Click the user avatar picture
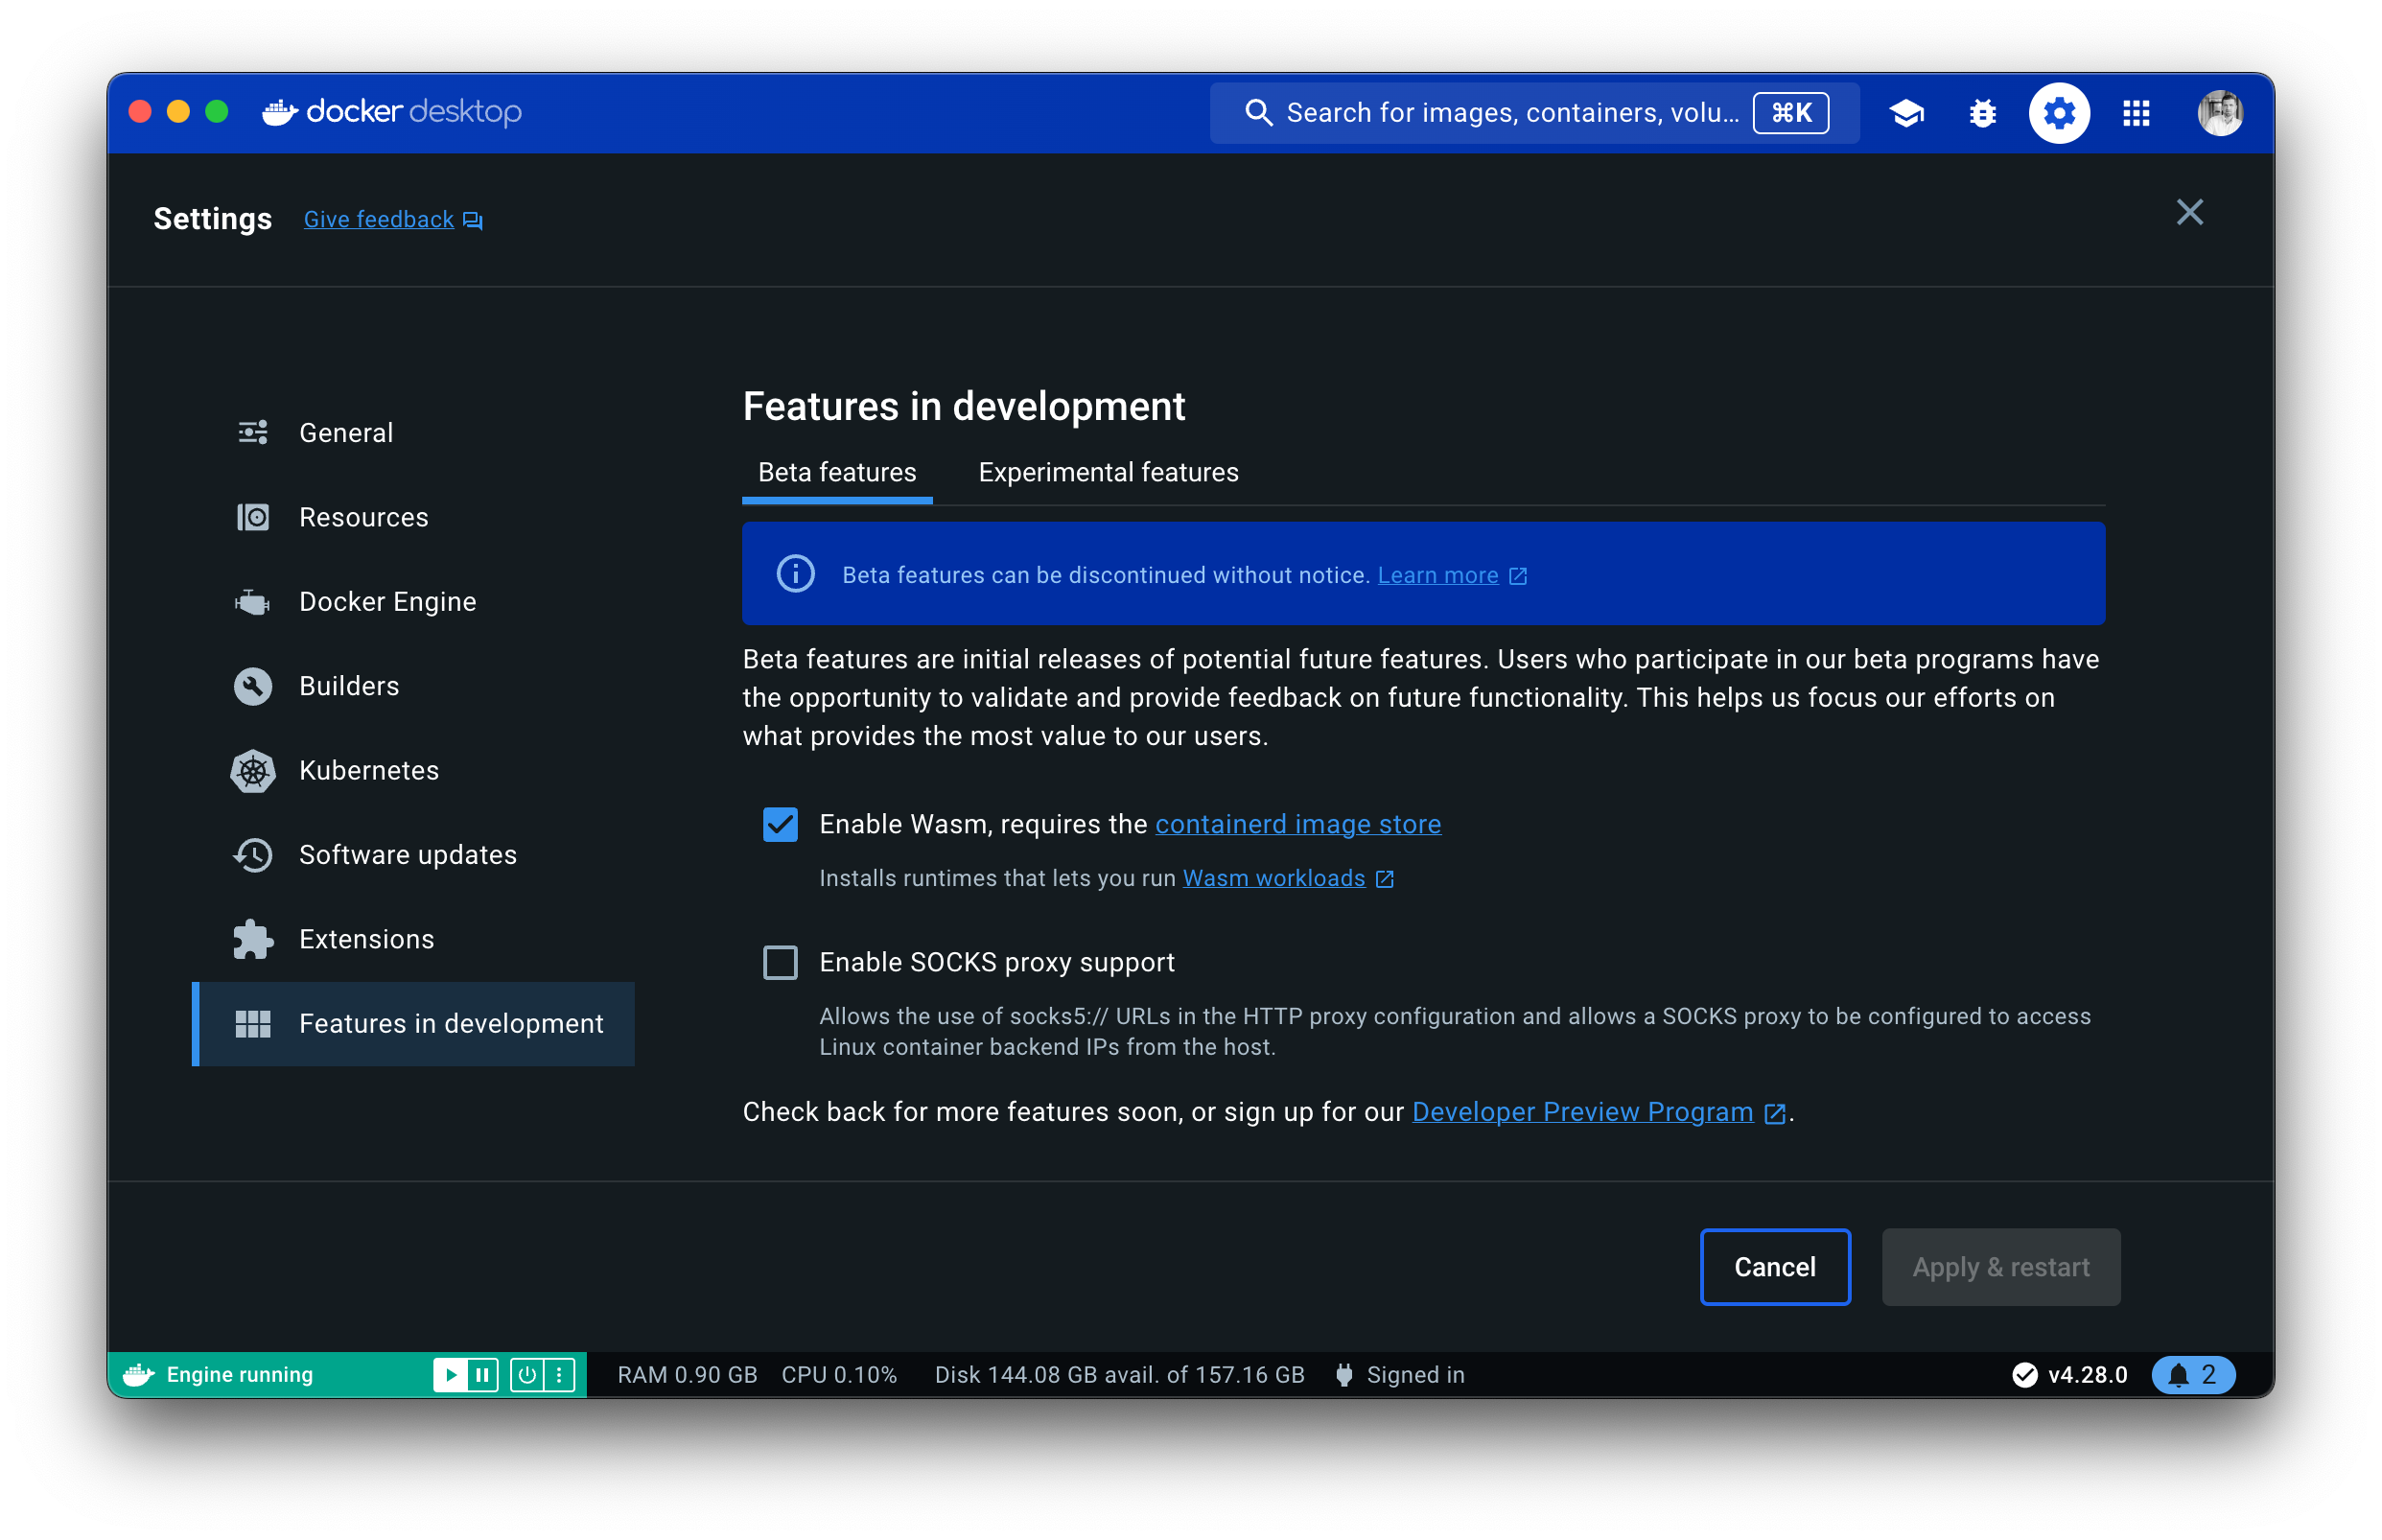The width and height of the screenshot is (2382, 1540). pos(2219,113)
